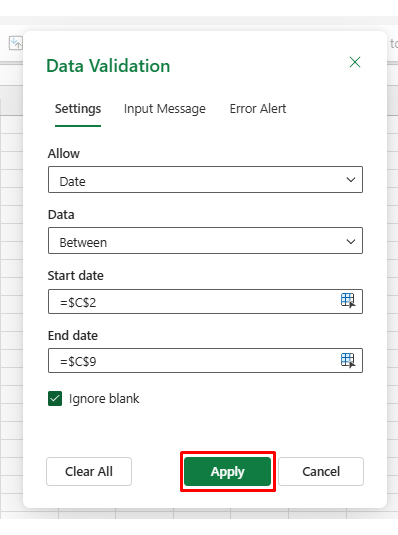Click the End date input field
The image size is (398, 535).
[x=205, y=361]
